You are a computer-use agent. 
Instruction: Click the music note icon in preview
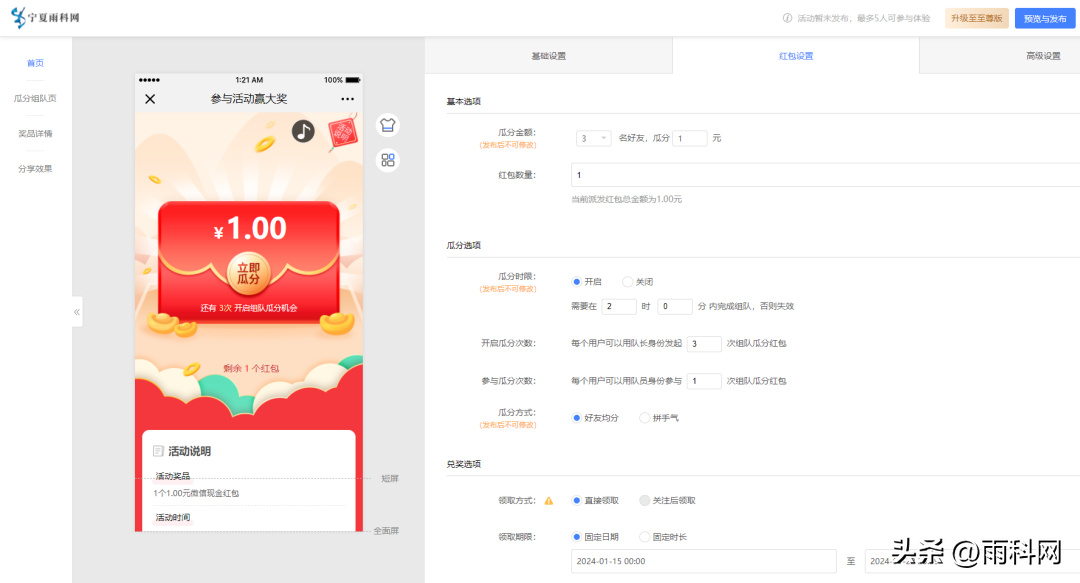coord(303,131)
